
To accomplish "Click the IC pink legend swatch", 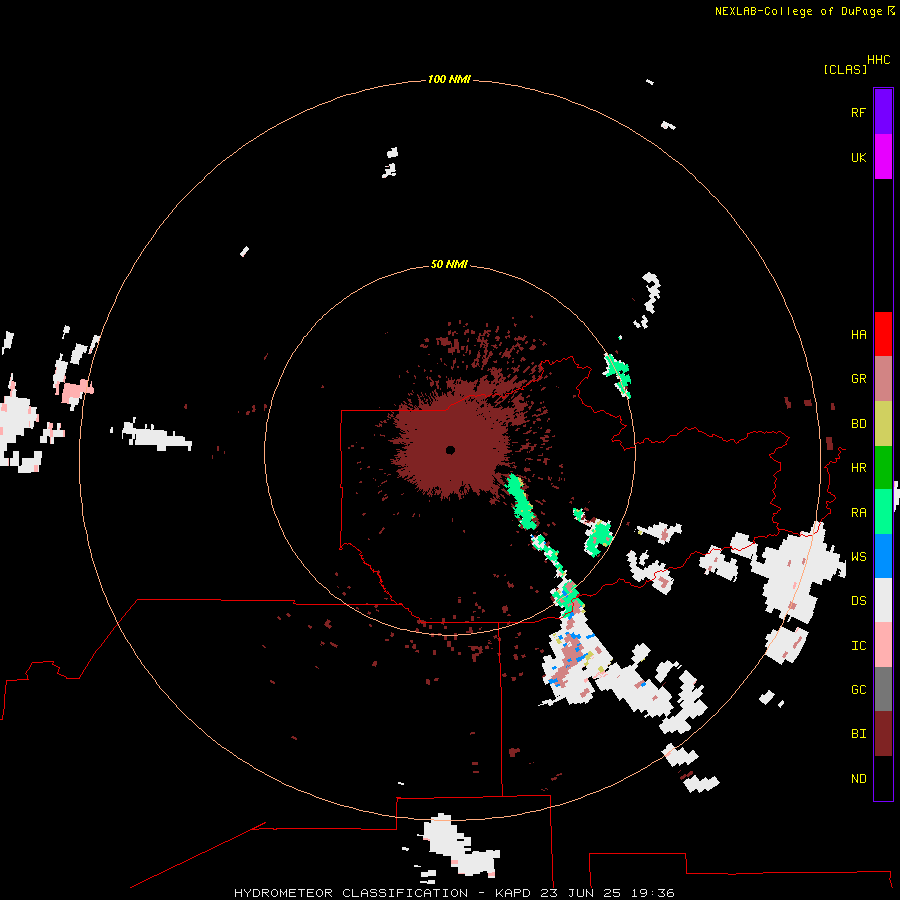I will 883,645.
